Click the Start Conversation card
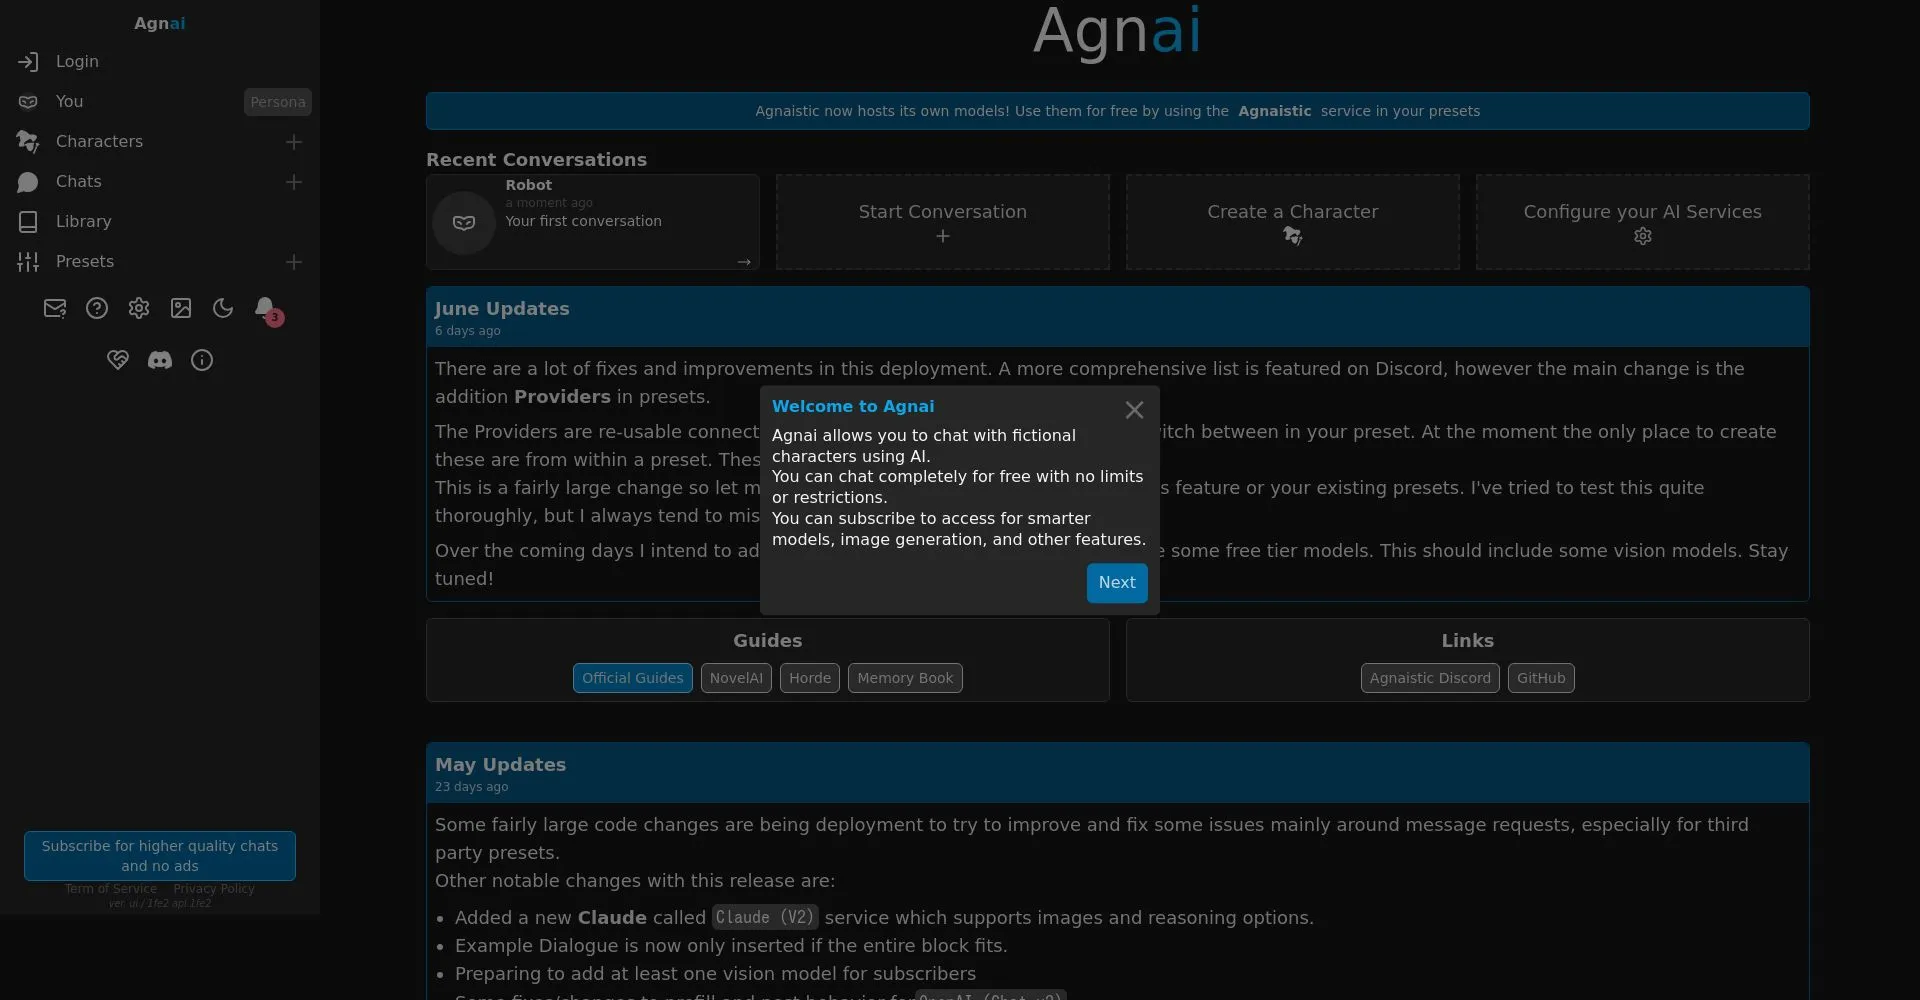 [x=943, y=222]
